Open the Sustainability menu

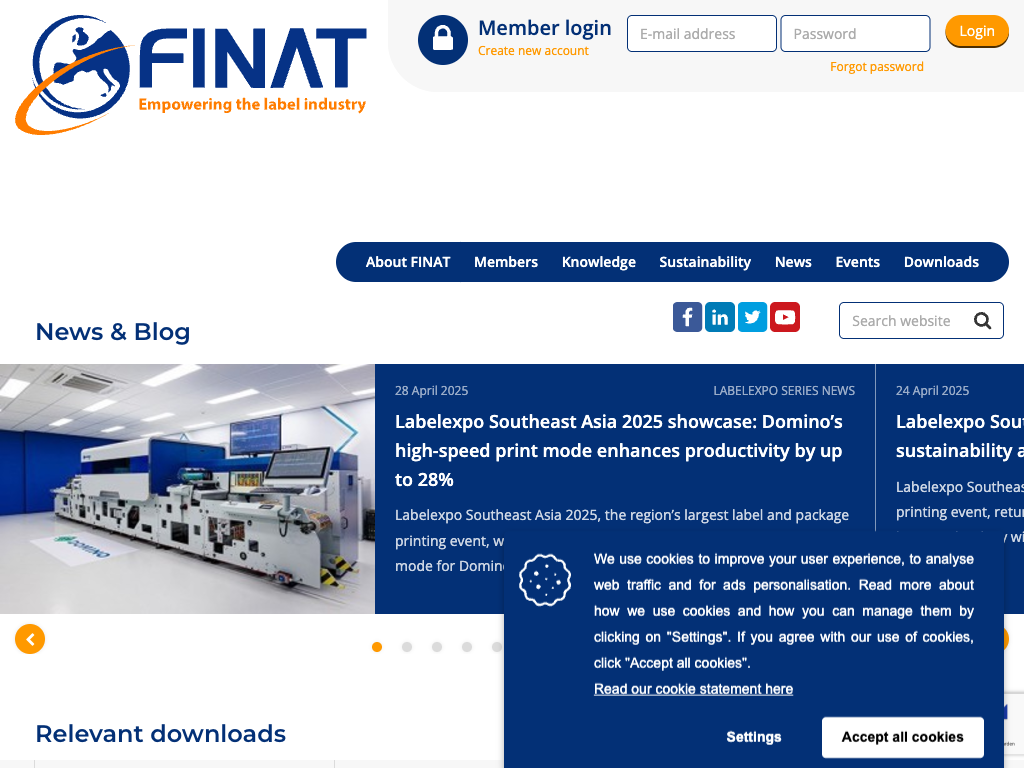(x=705, y=262)
